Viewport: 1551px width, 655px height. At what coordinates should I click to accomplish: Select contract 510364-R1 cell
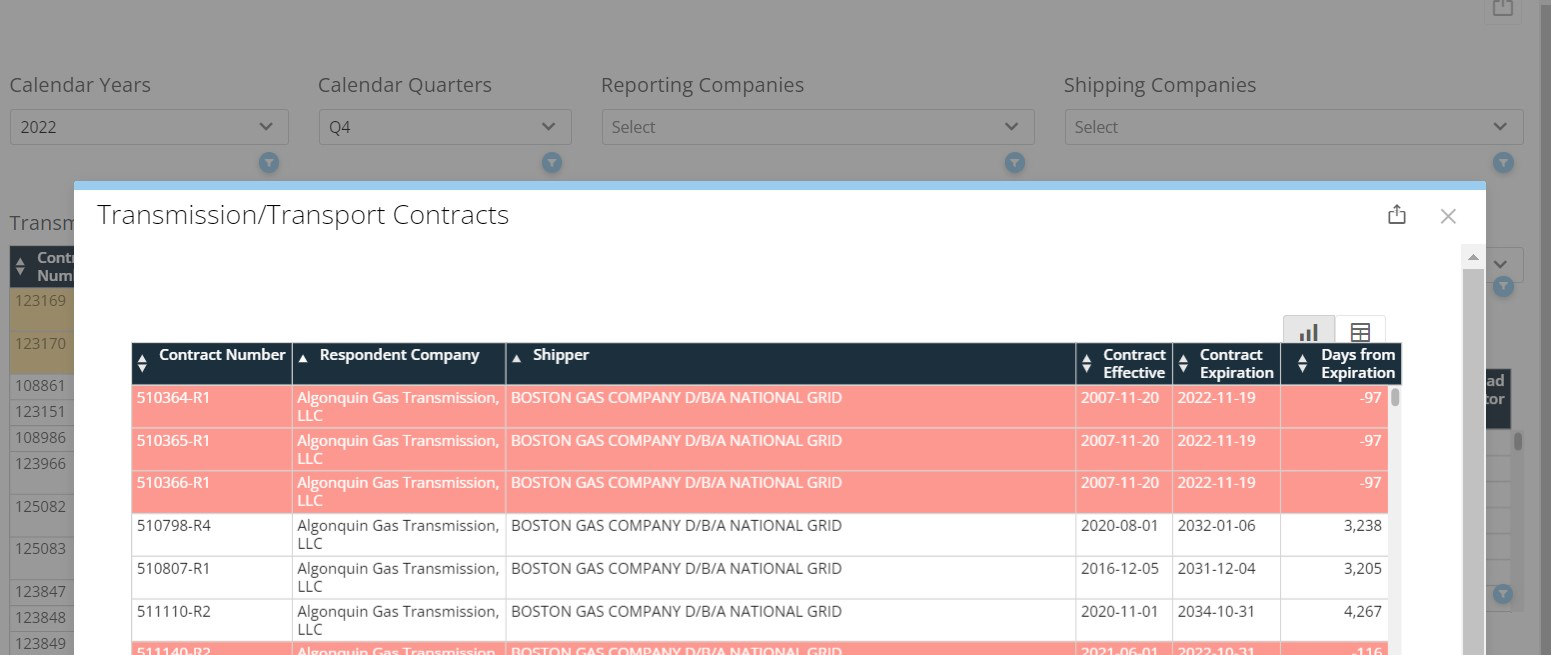coord(212,407)
